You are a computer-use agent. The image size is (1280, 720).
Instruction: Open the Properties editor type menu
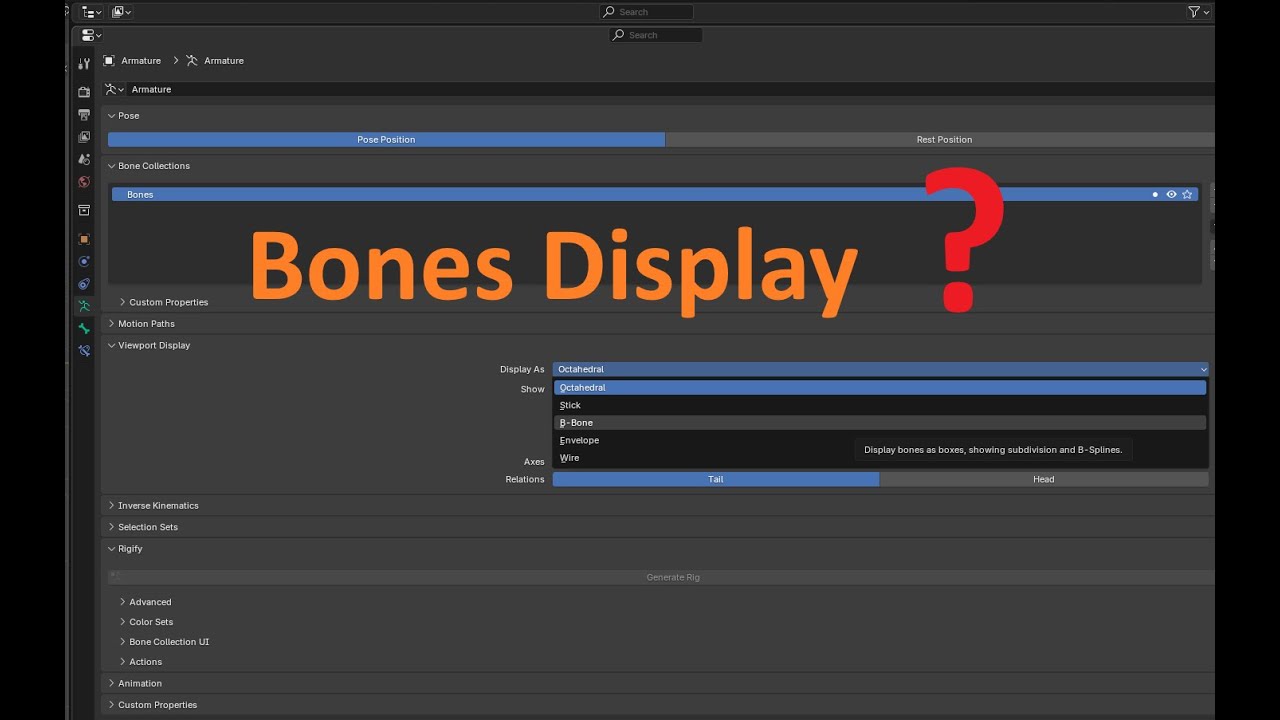[x=91, y=35]
